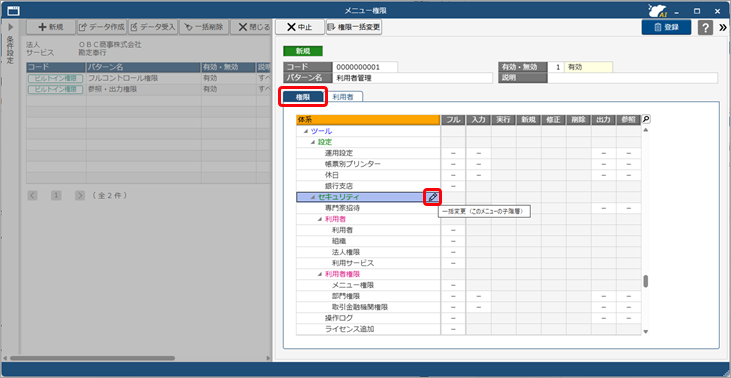Click the パターン名 input field
Image resolution: width=731 pixels, height=378 pixels.
(x=413, y=78)
